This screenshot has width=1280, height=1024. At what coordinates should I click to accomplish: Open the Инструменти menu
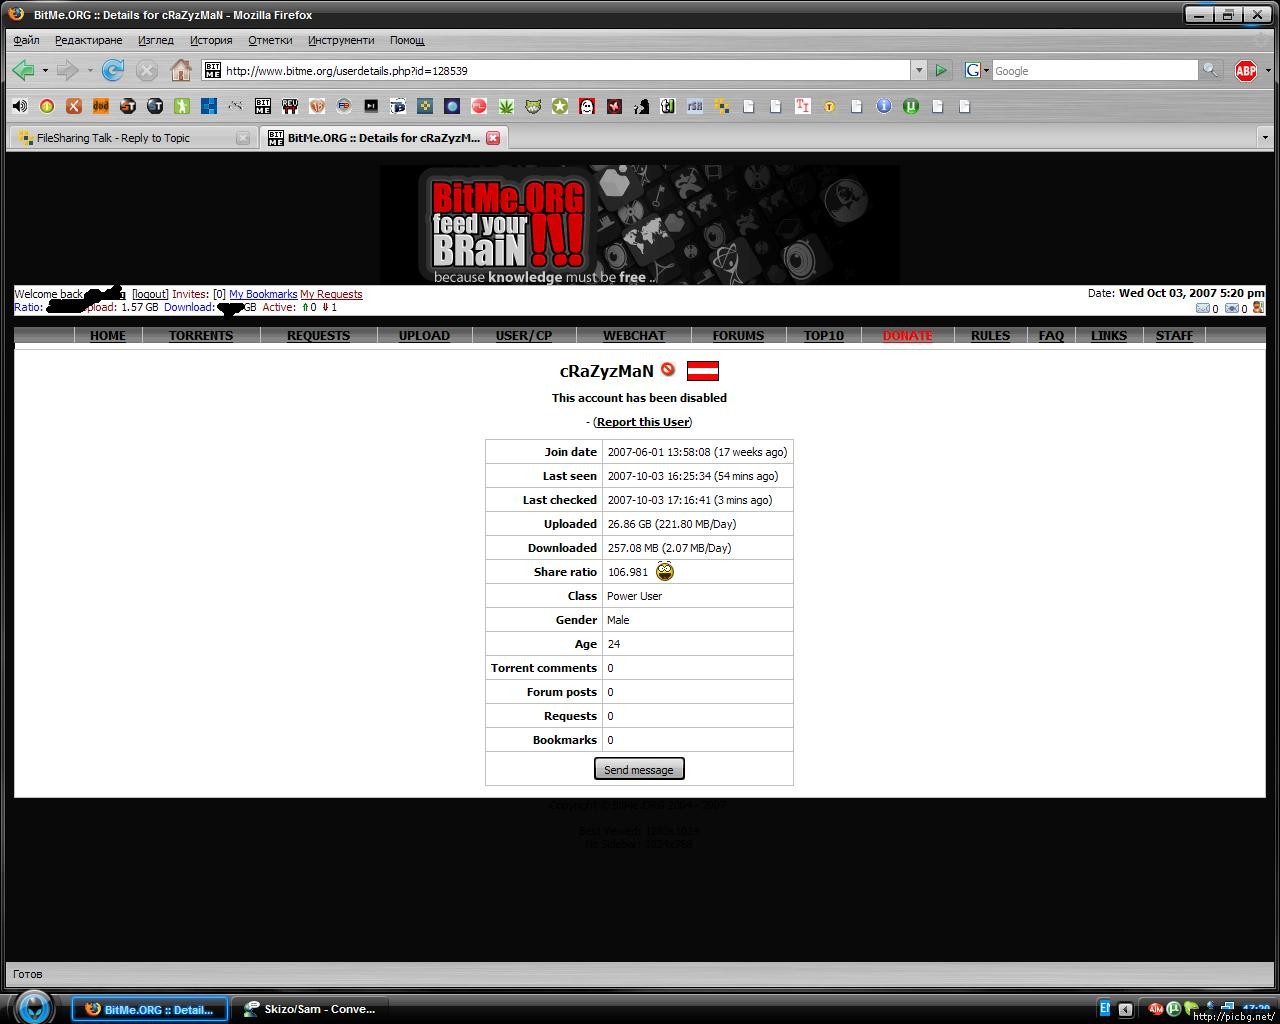[x=341, y=40]
